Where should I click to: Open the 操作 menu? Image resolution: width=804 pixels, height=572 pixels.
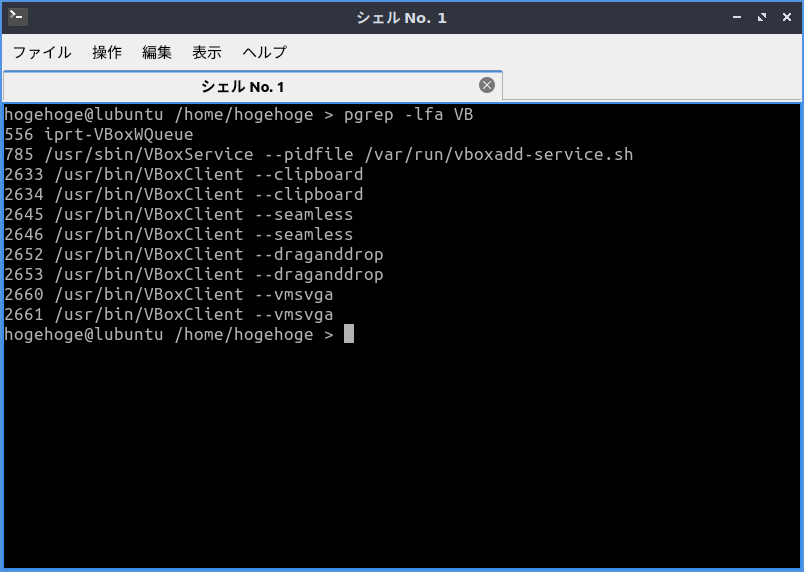click(107, 52)
